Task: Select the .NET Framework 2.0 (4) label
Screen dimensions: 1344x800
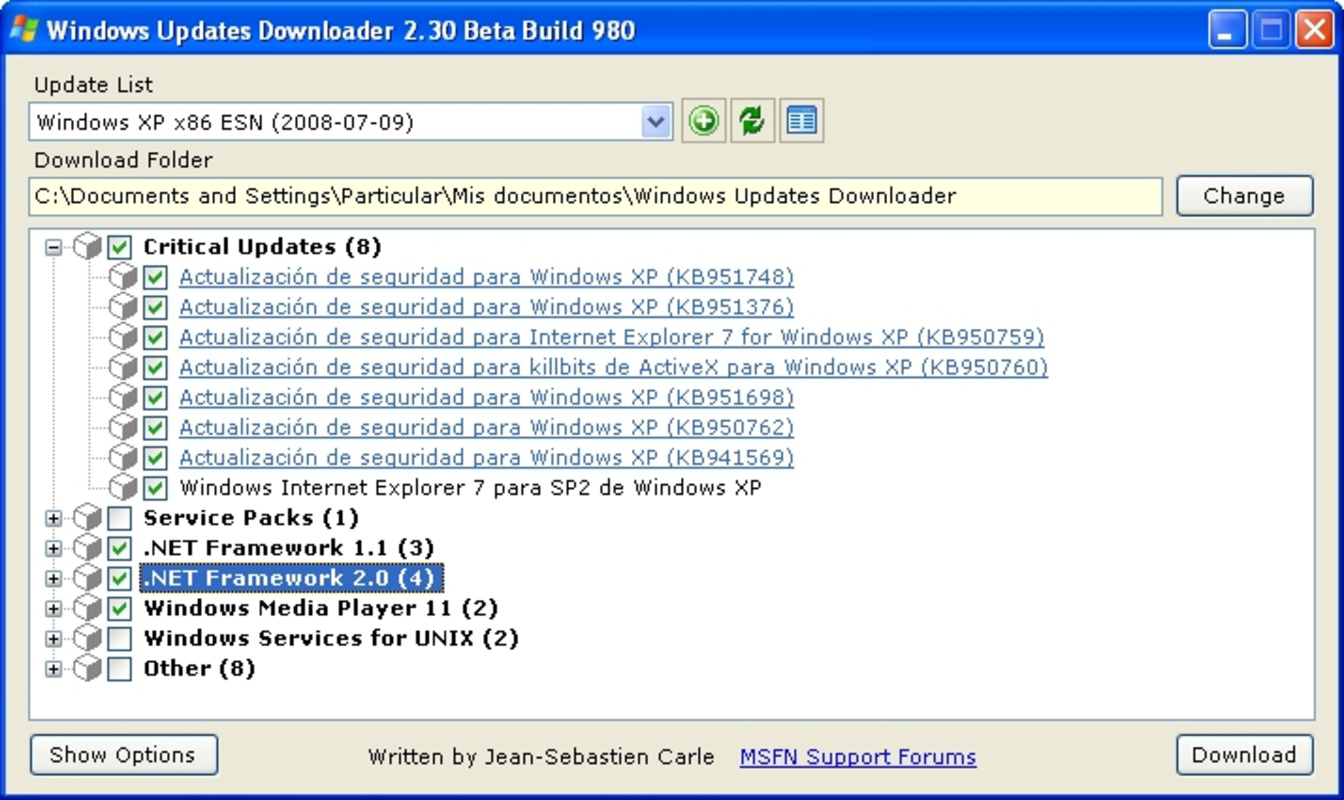Action: pyautogui.click(x=290, y=578)
